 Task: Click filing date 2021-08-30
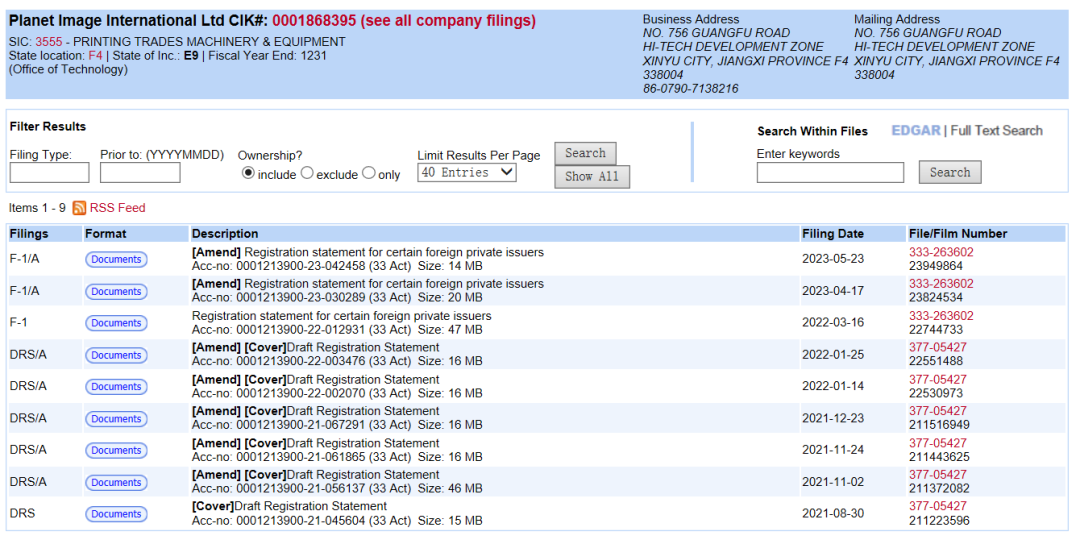click(x=833, y=515)
